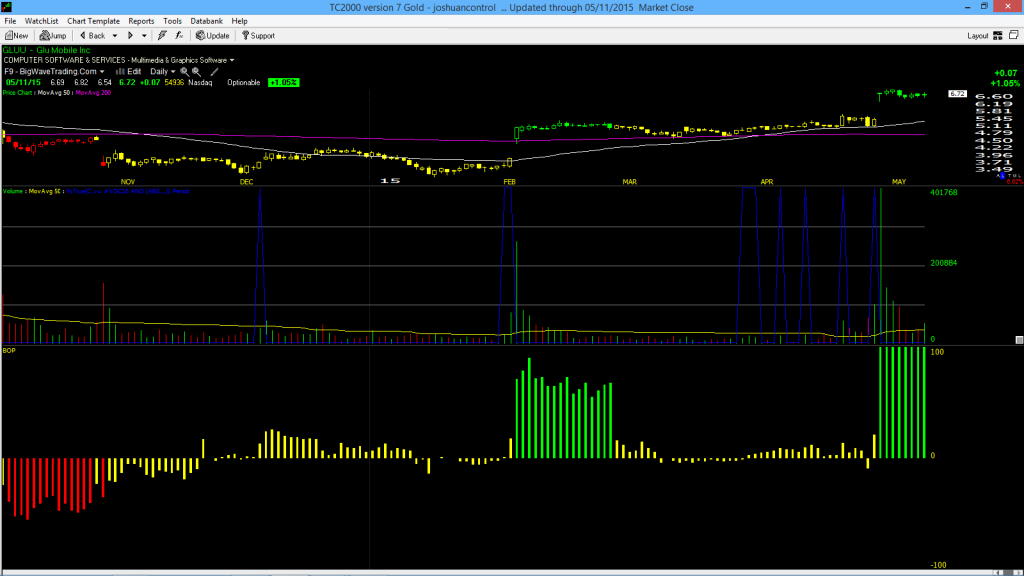
Task: Click the Layout grid icon
Action: (998, 35)
